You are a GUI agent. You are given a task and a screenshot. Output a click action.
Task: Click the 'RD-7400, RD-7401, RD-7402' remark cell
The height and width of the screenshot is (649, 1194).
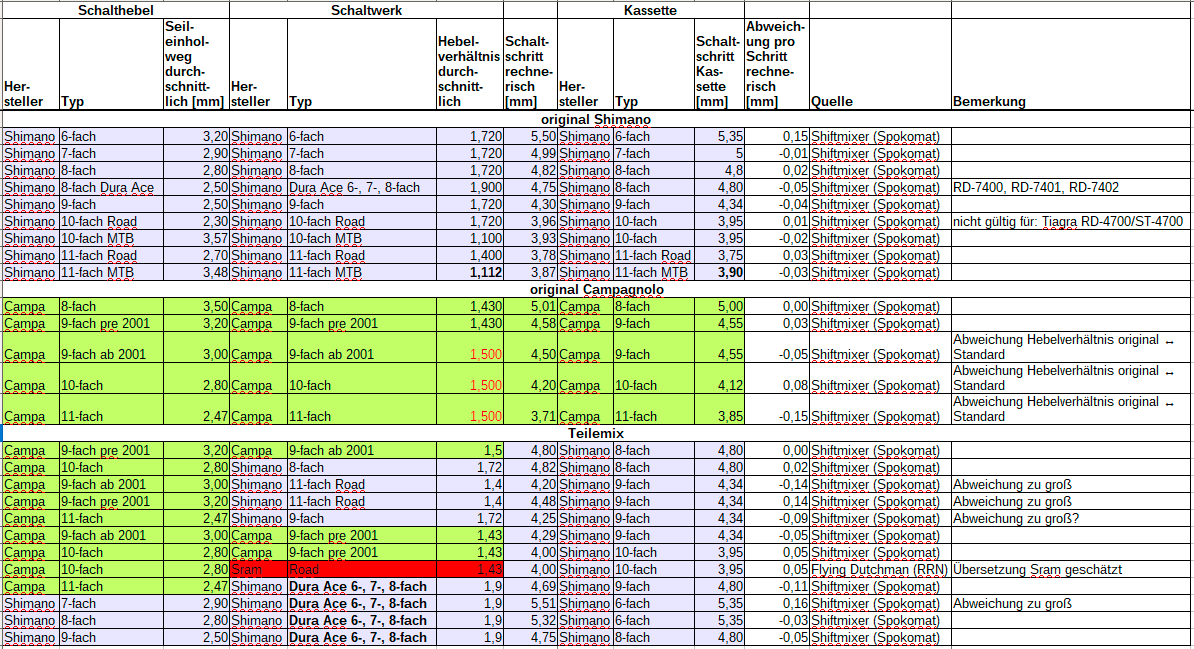coord(1070,187)
